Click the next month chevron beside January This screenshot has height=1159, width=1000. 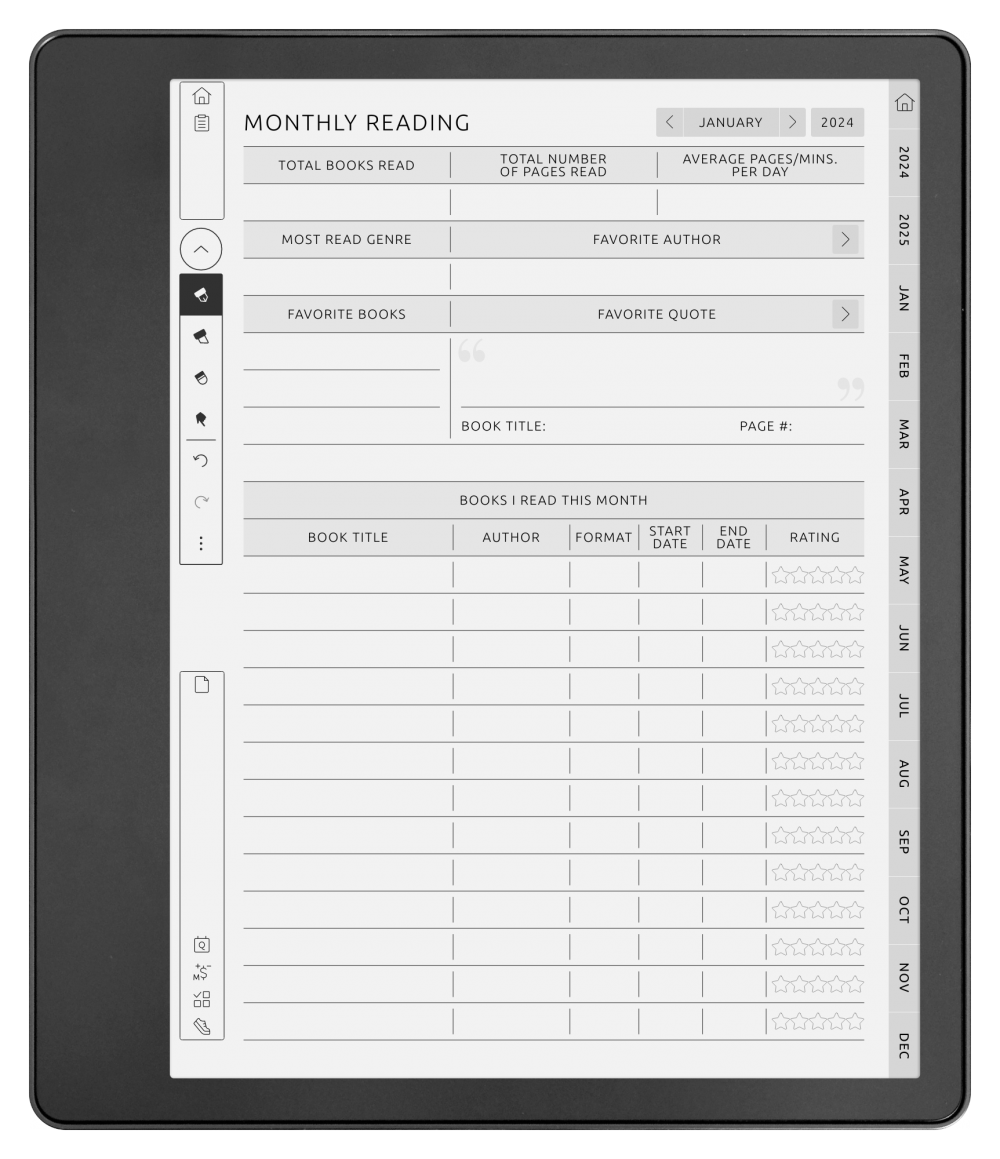[793, 122]
